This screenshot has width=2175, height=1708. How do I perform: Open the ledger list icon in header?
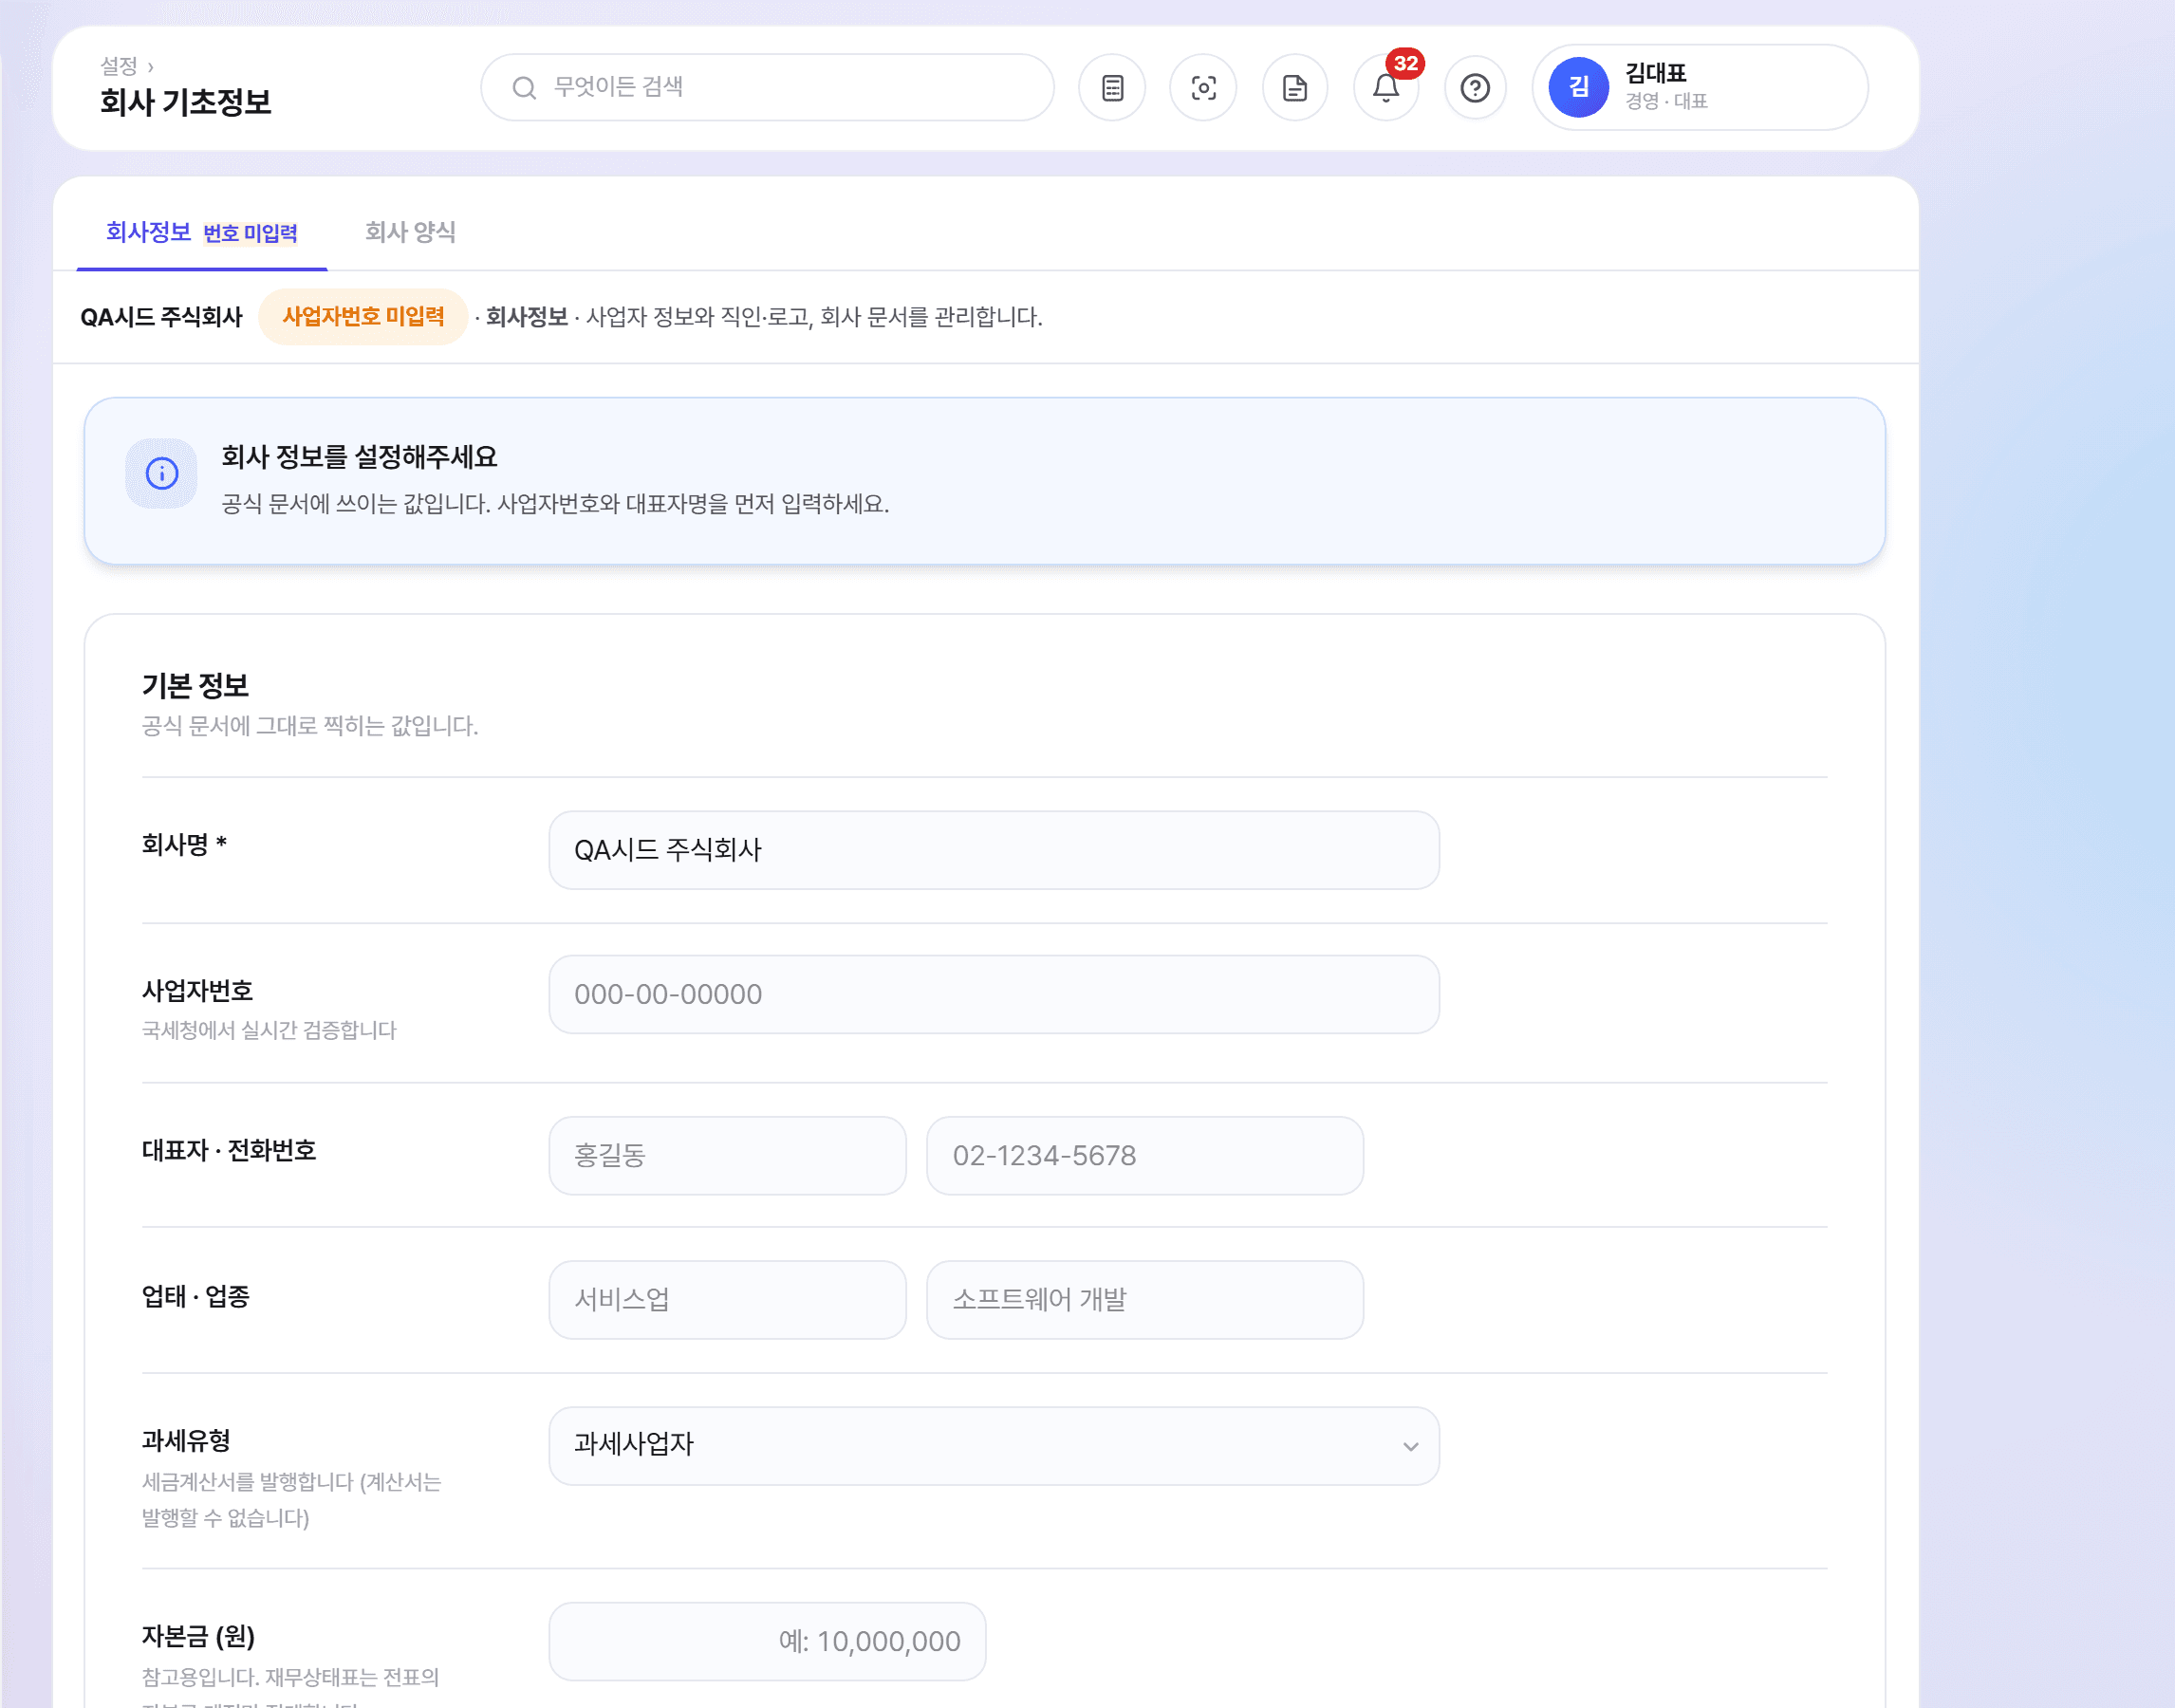point(1112,88)
